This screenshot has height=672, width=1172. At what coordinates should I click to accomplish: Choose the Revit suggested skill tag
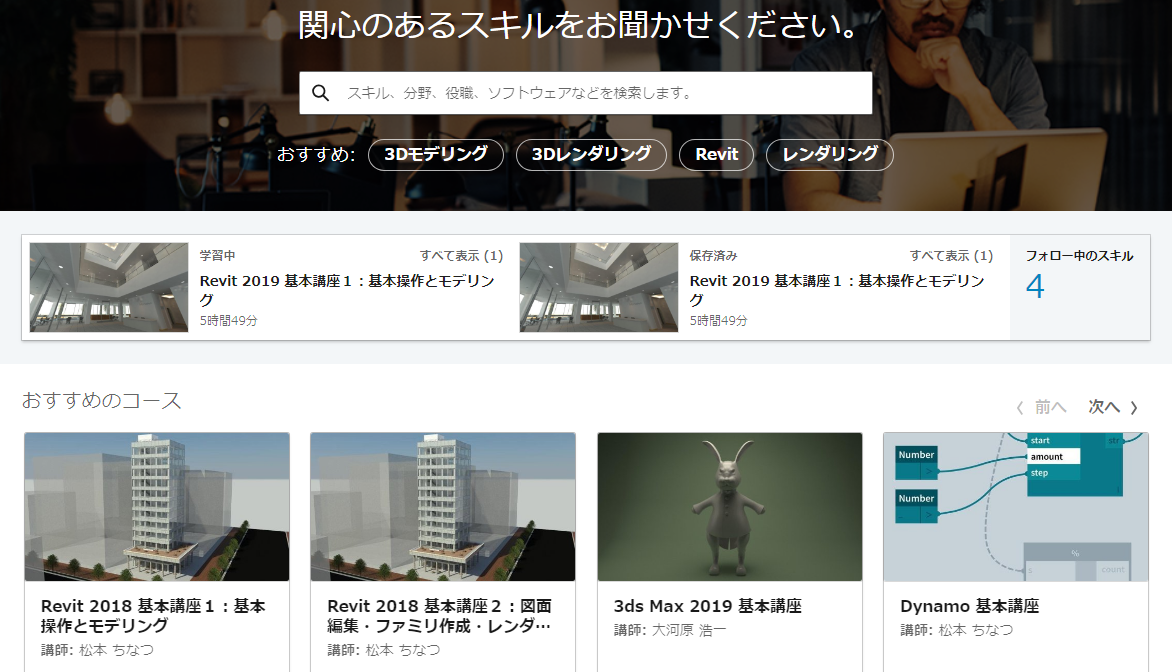(x=716, y=155)
